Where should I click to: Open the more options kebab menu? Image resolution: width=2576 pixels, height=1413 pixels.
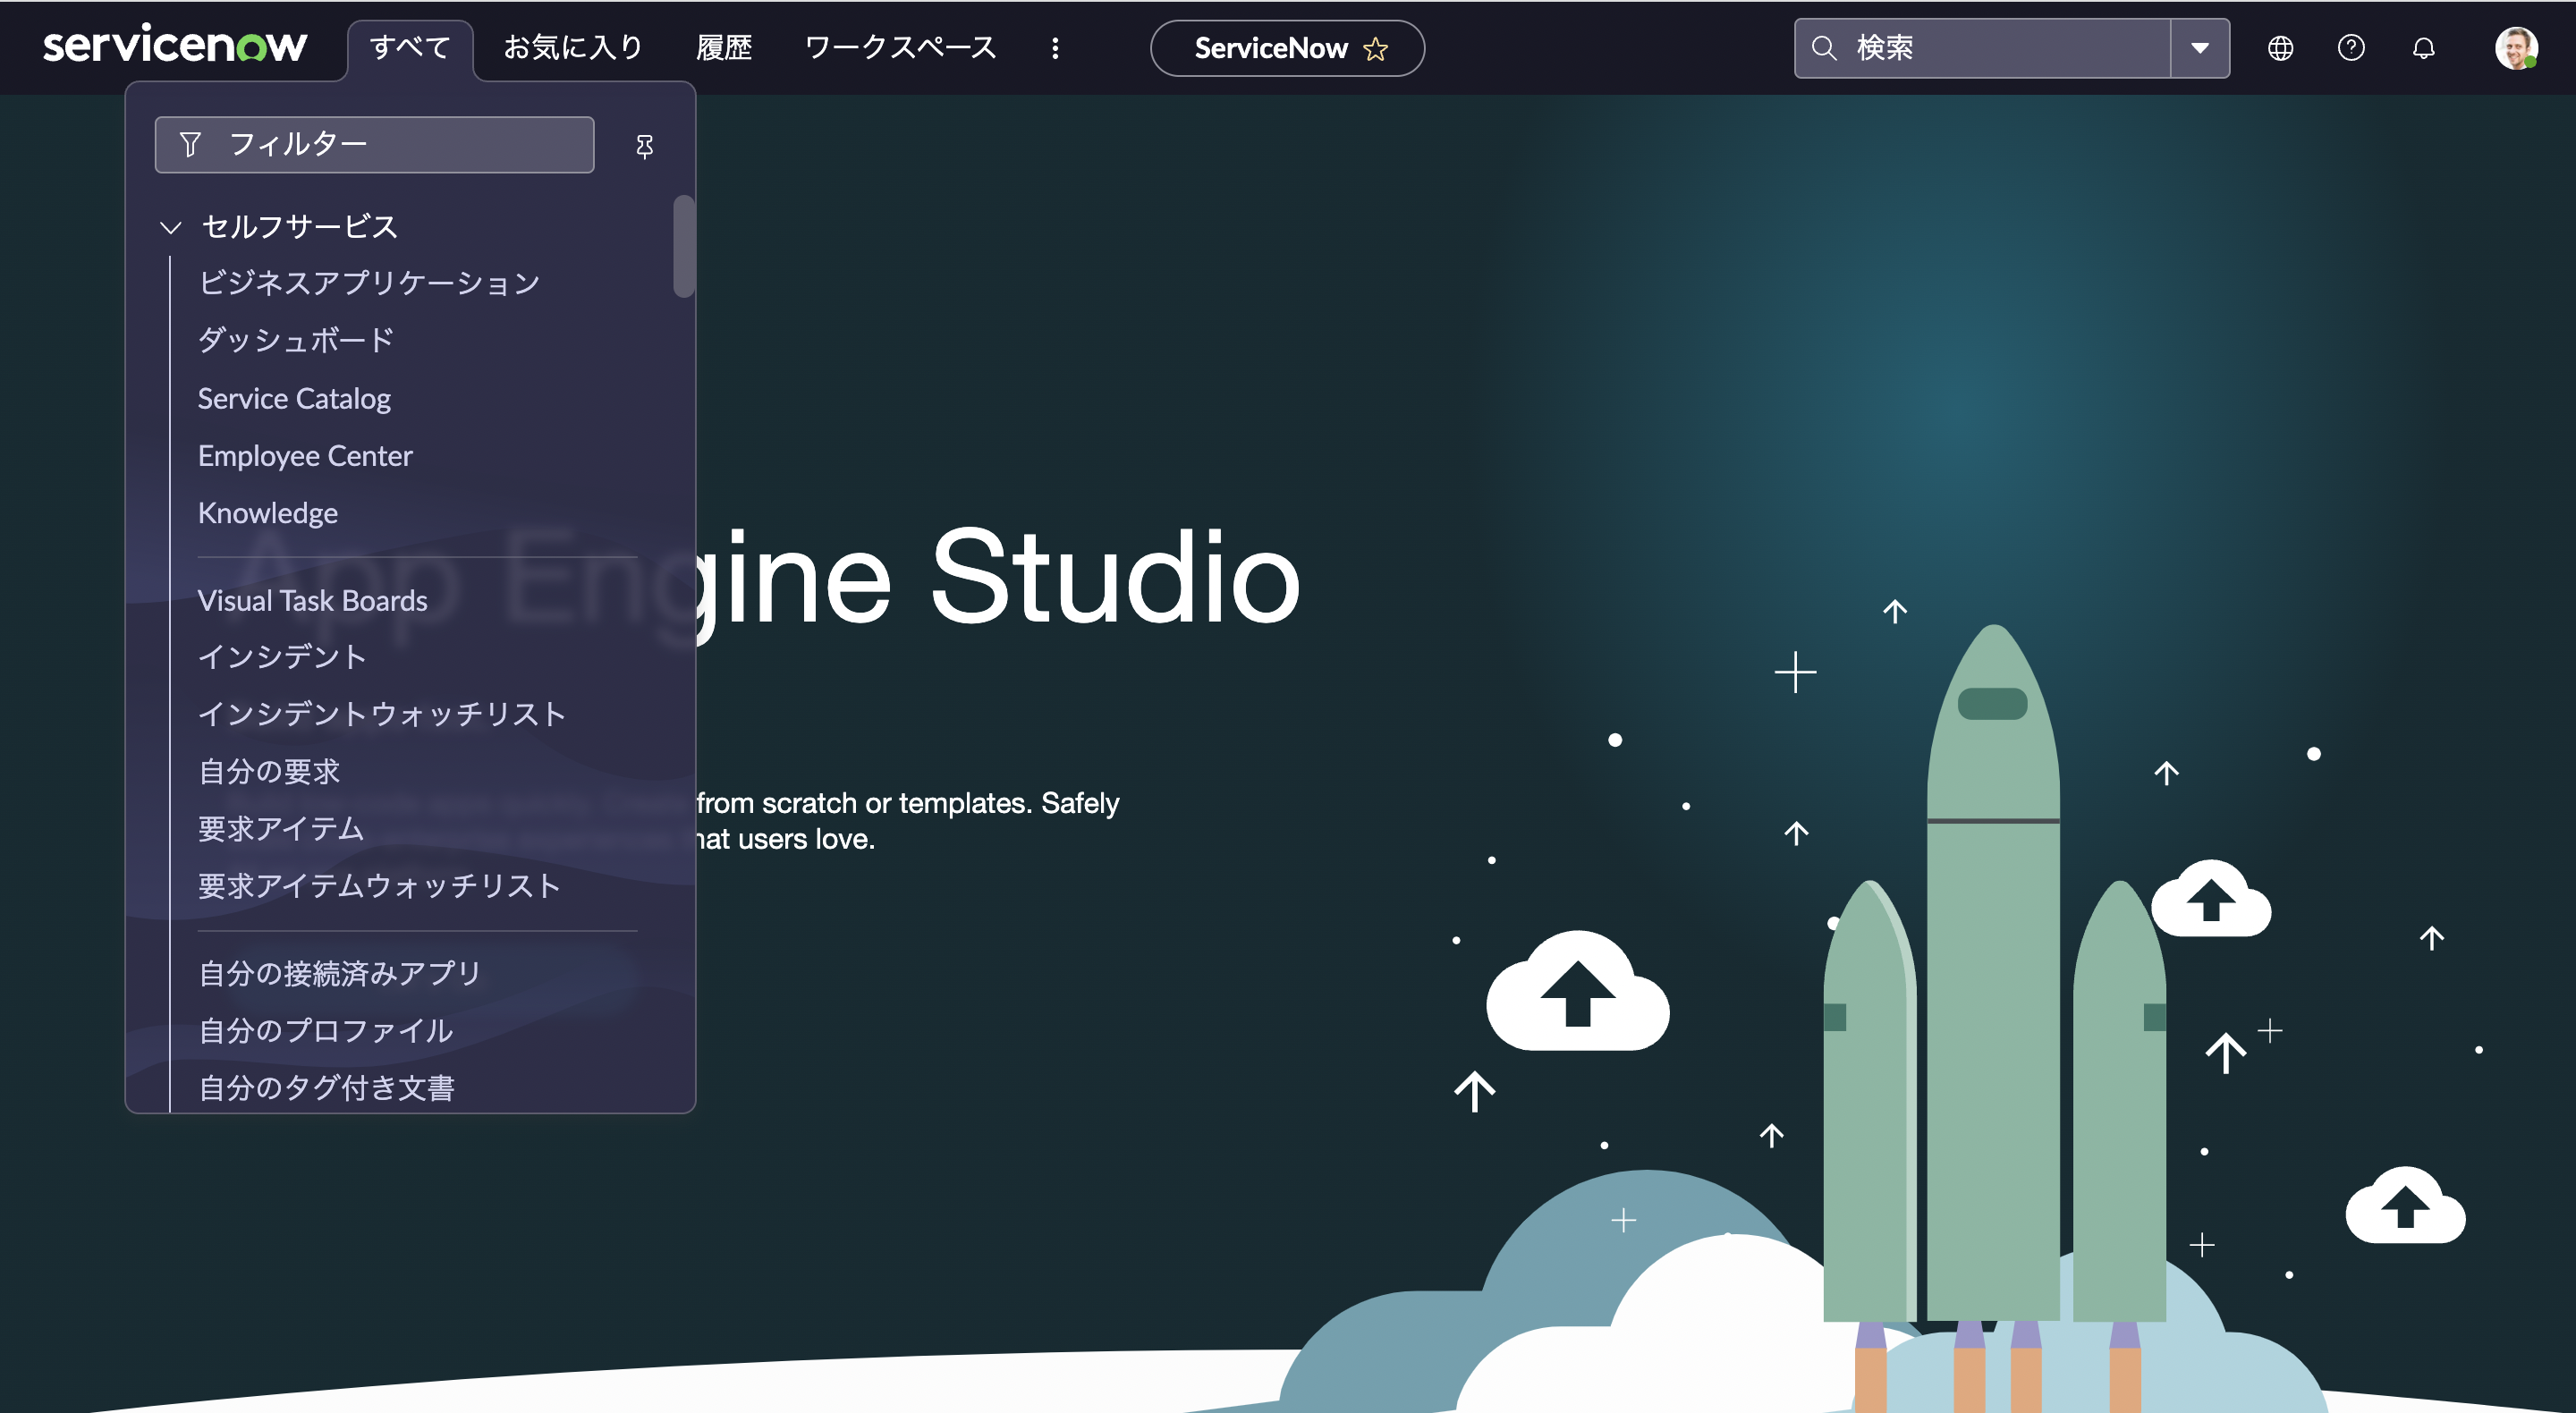pos(1055,48)
